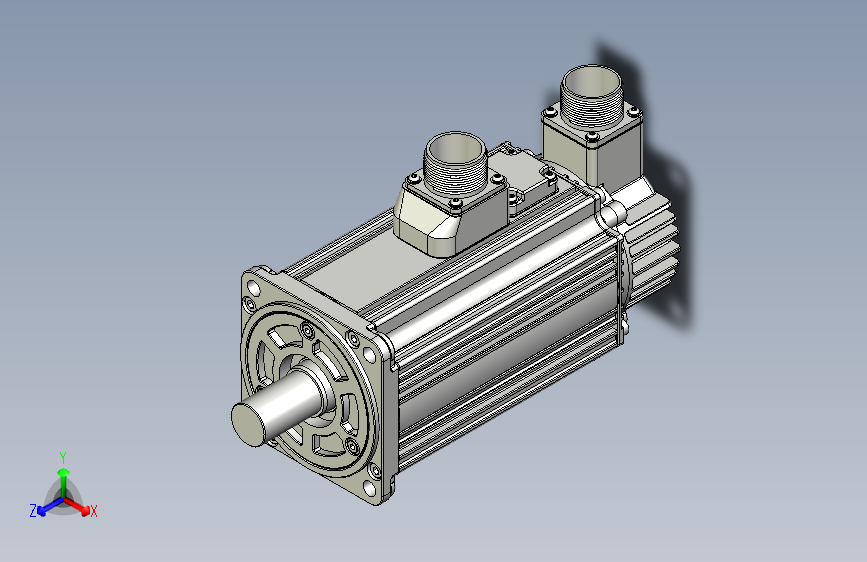Viewport: 867px width, 562px height.
Task: Select the motor output shaft end face
Action: click(248, 425)
